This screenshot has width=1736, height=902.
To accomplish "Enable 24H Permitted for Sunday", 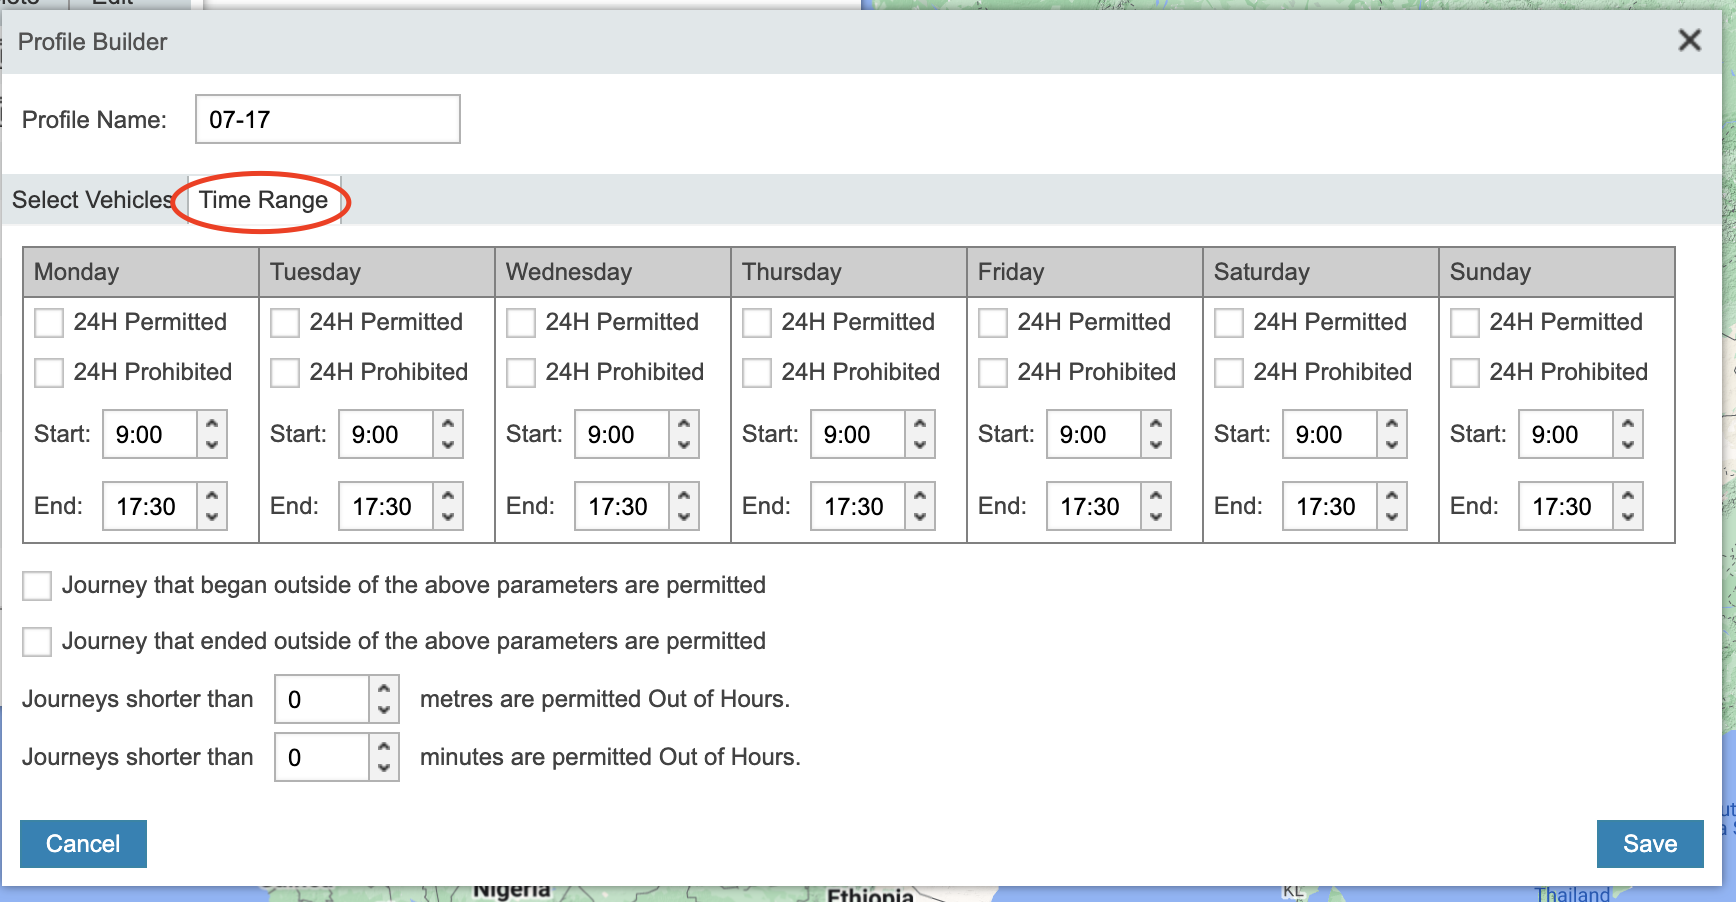I will (1465, 323).
